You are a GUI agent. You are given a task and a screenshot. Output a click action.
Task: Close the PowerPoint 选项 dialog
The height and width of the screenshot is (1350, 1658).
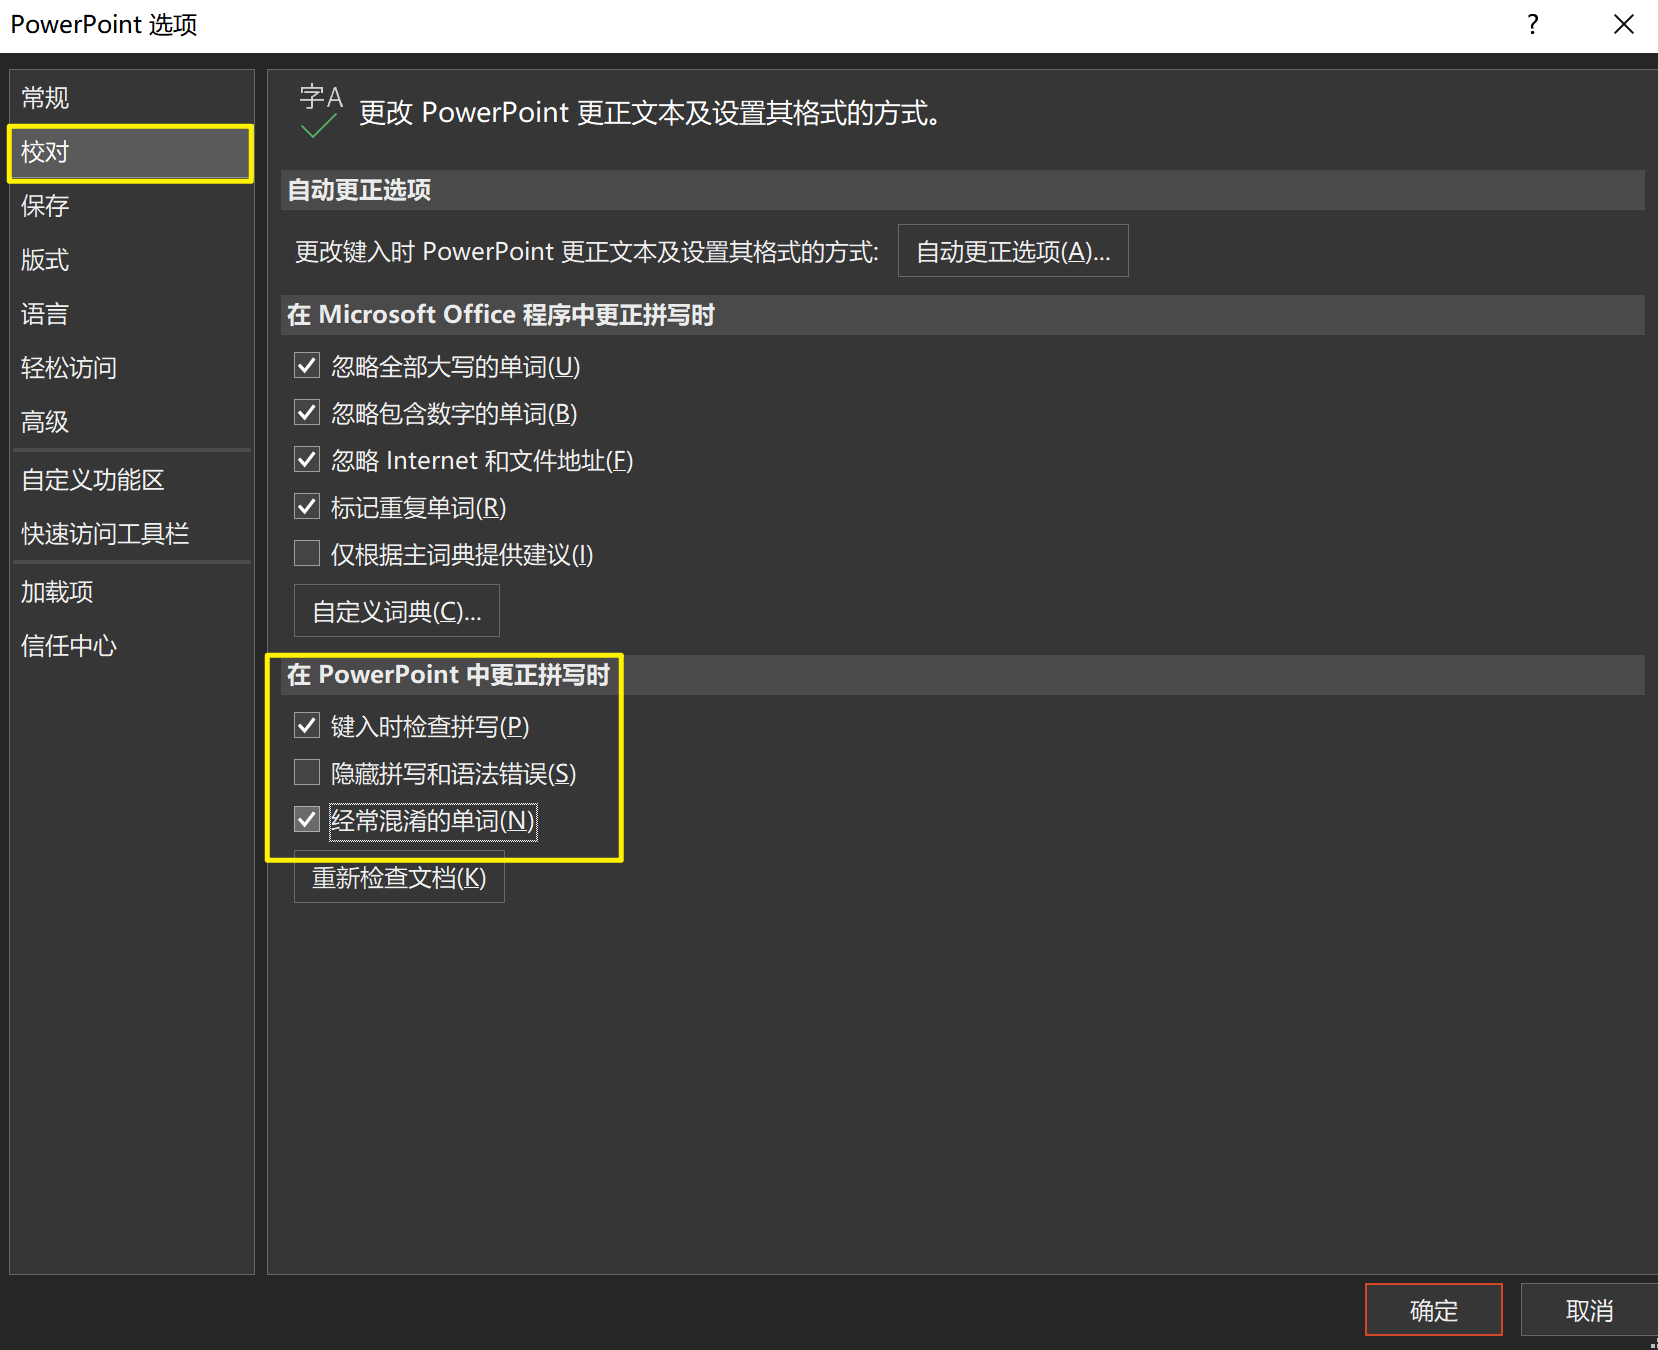click(x=1624, y=25)
